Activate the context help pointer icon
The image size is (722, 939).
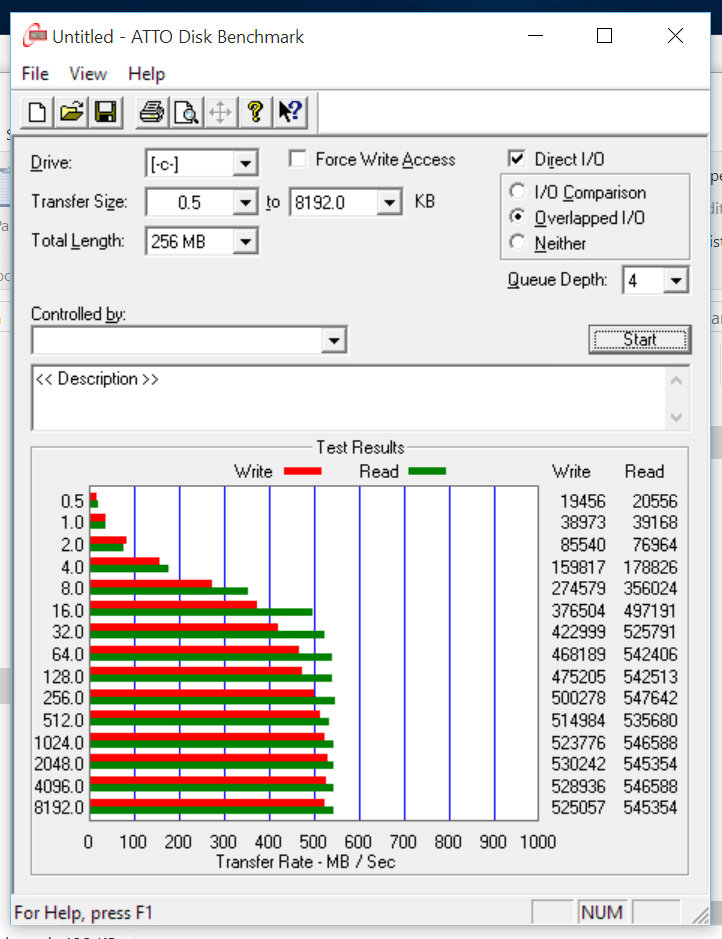(290, 111)
